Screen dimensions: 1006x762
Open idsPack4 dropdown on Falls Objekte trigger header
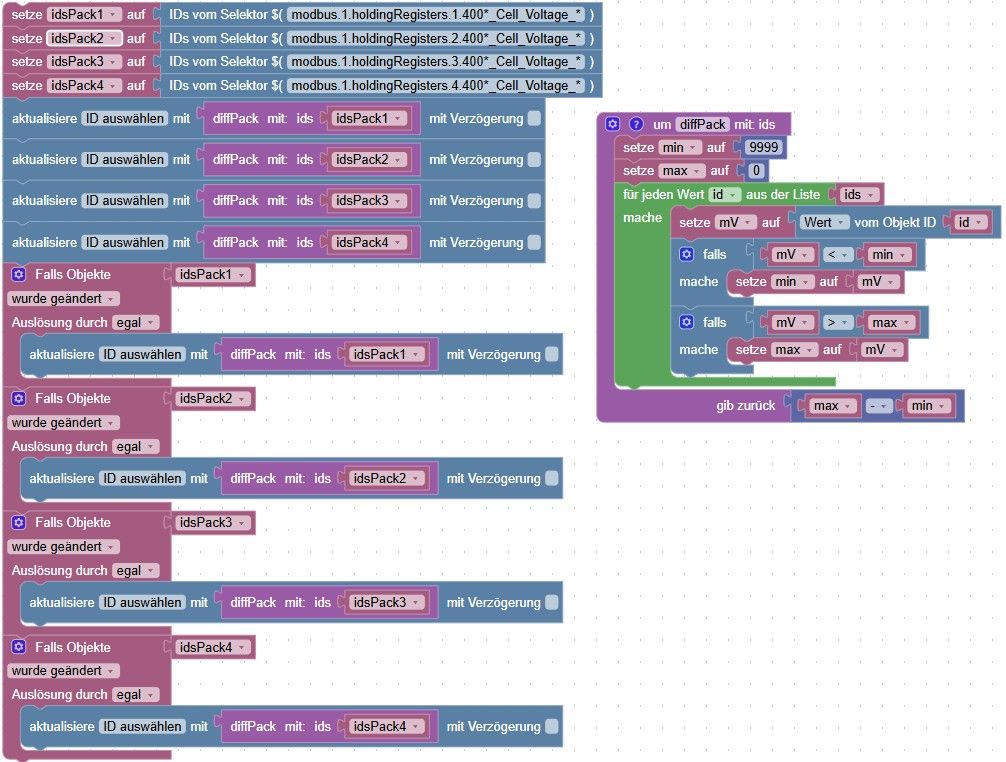point(212,647)
